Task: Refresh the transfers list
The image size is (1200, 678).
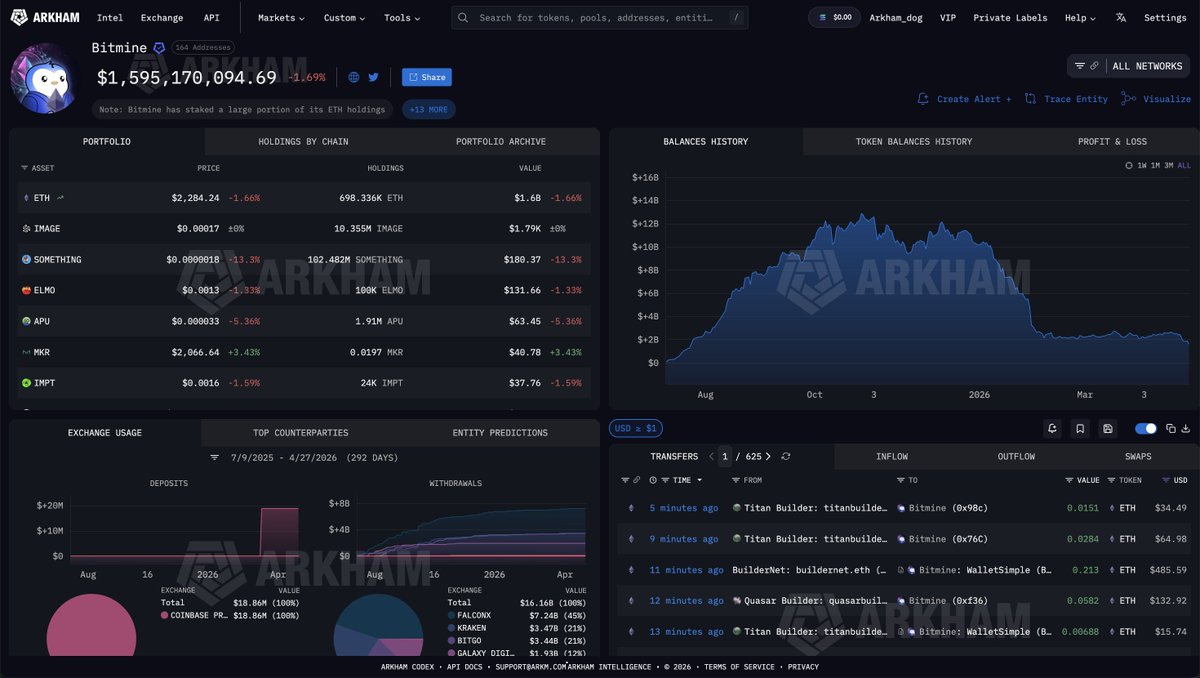Action: tap(786, 456)
